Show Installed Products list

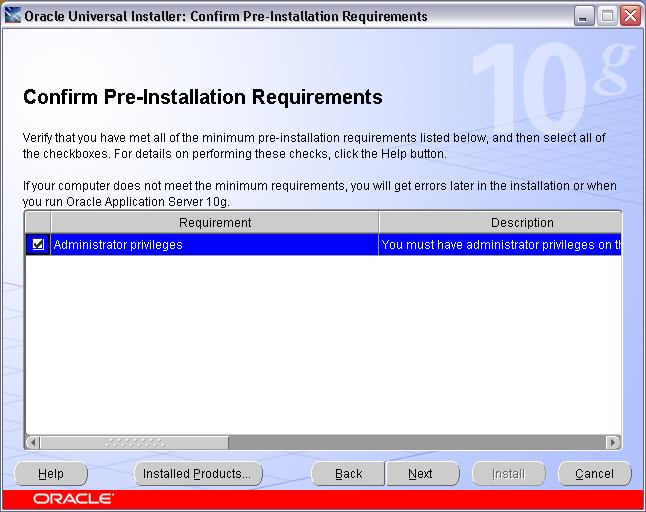[x=198, y=474]
